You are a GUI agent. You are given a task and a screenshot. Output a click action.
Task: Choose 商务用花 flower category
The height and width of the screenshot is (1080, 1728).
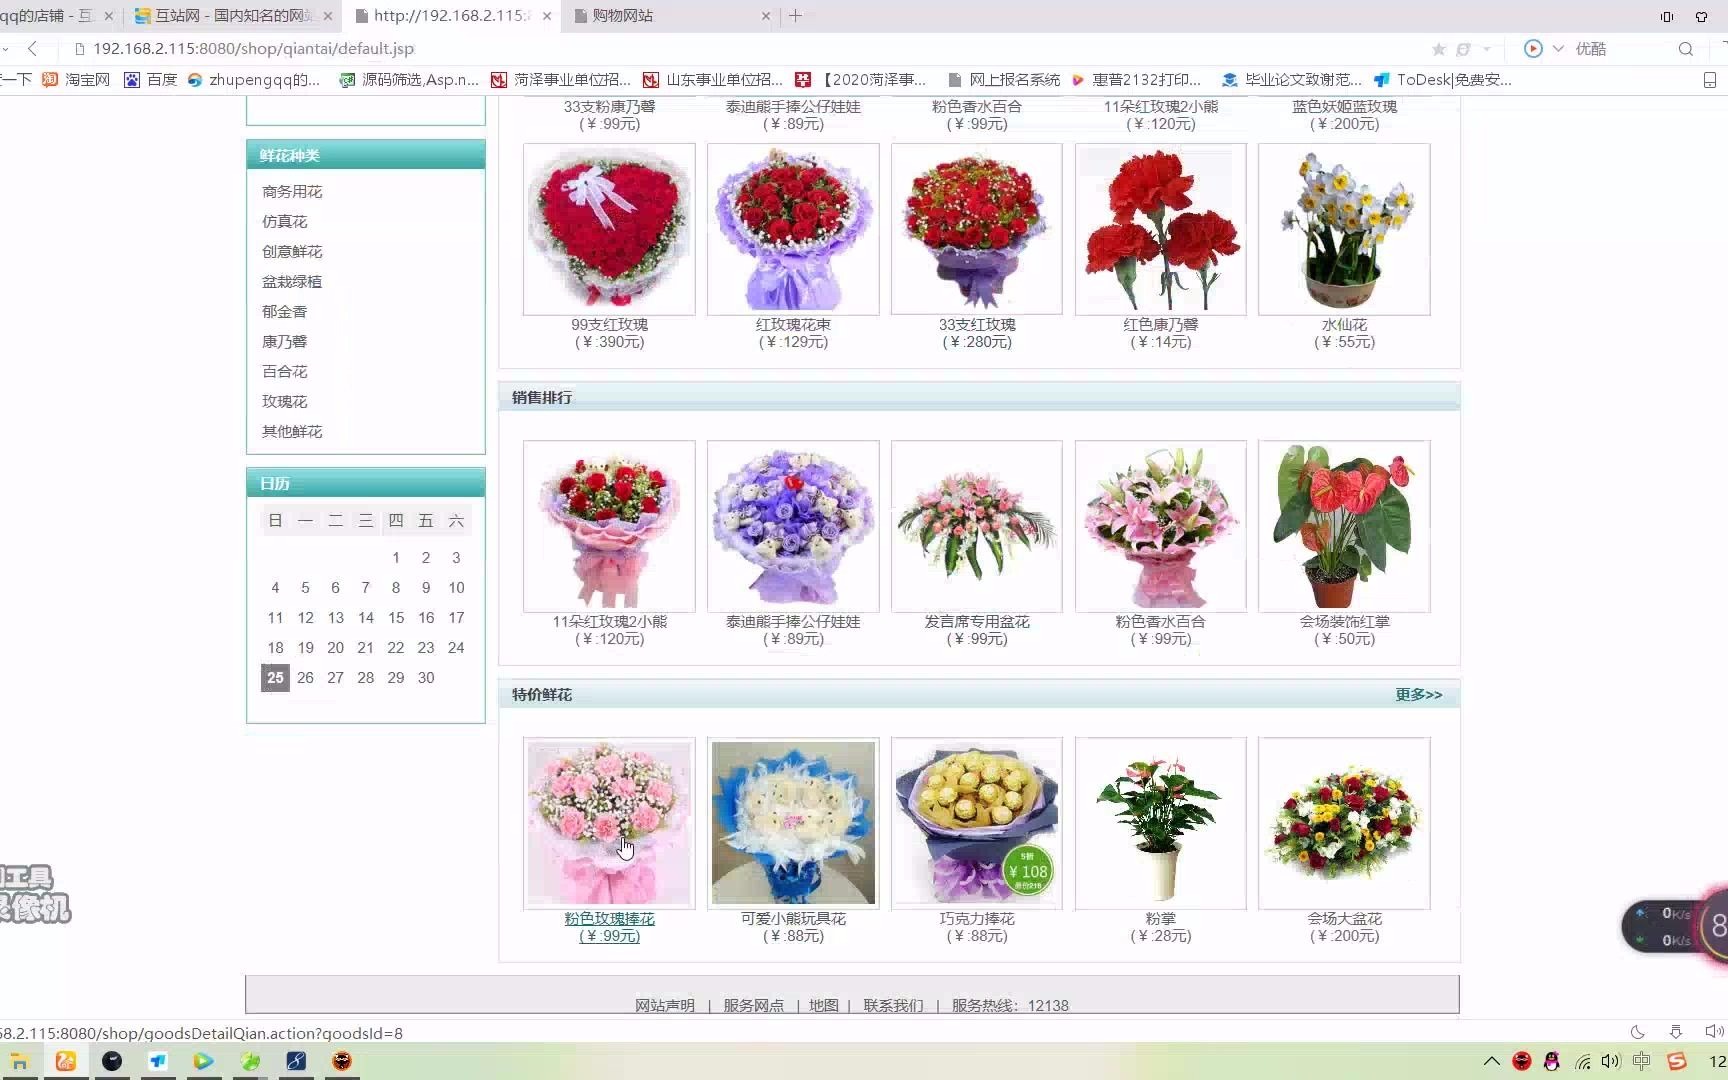pos(292,192)
